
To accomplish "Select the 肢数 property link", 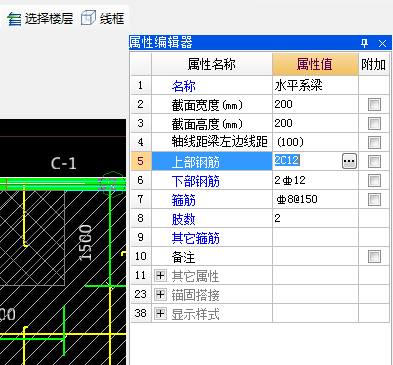I will 183,219.
